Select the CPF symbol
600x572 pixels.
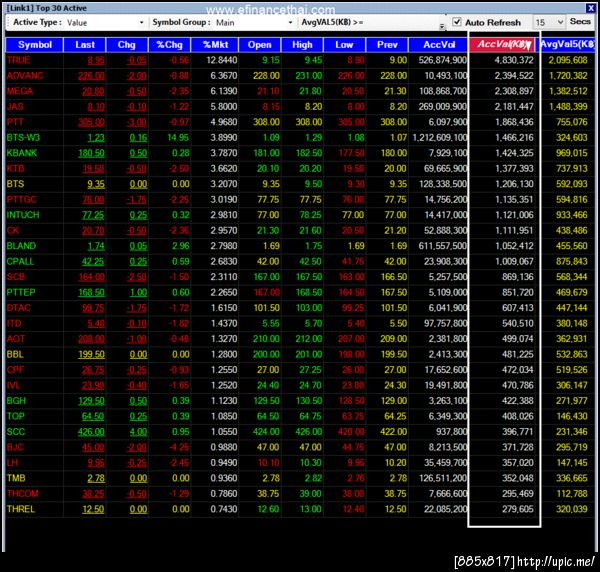(15, 370)
